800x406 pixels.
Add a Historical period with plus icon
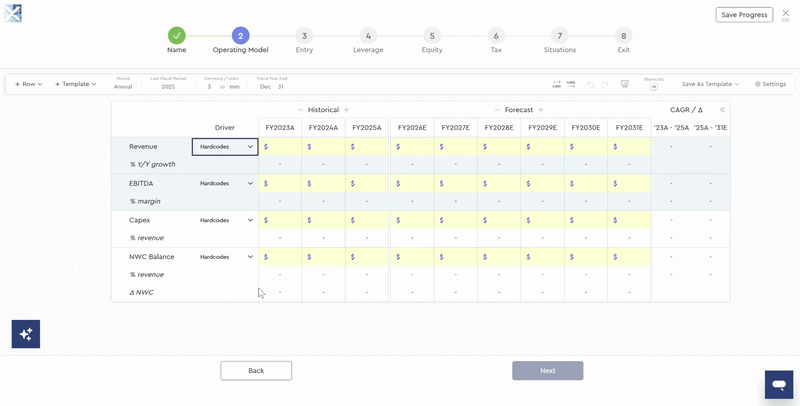pos(346,110)
